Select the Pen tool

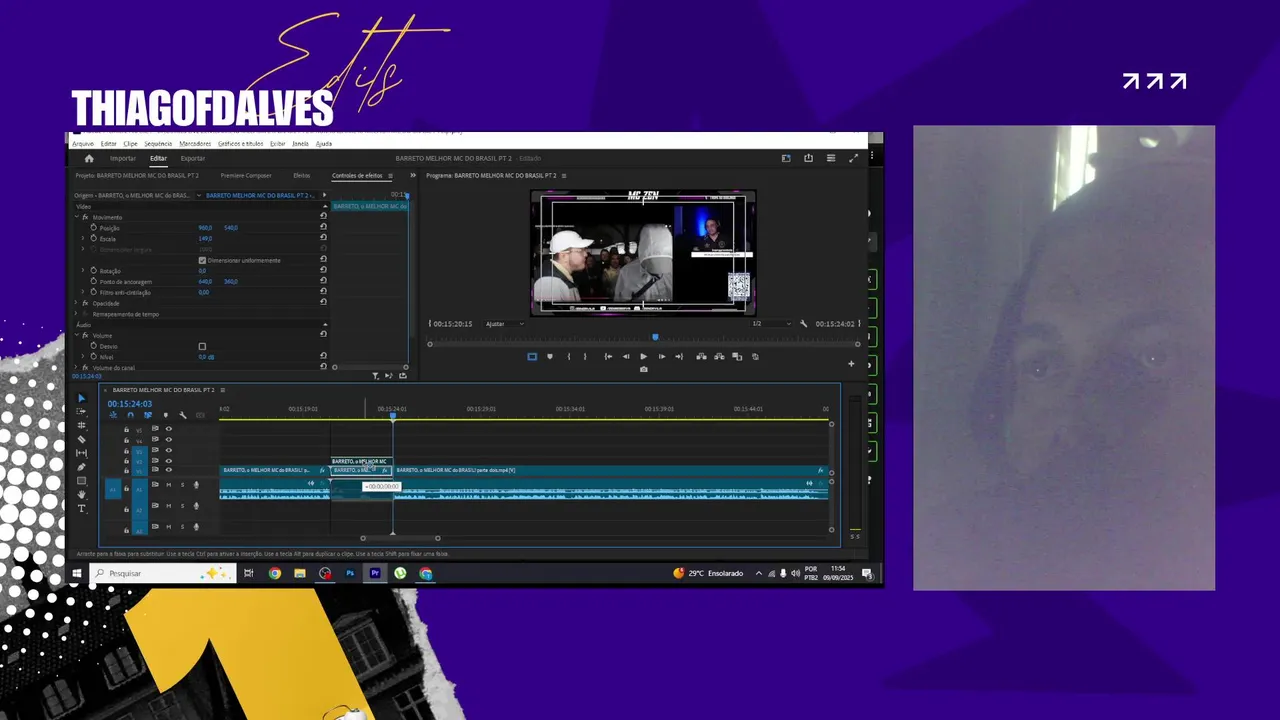[81, 467]
